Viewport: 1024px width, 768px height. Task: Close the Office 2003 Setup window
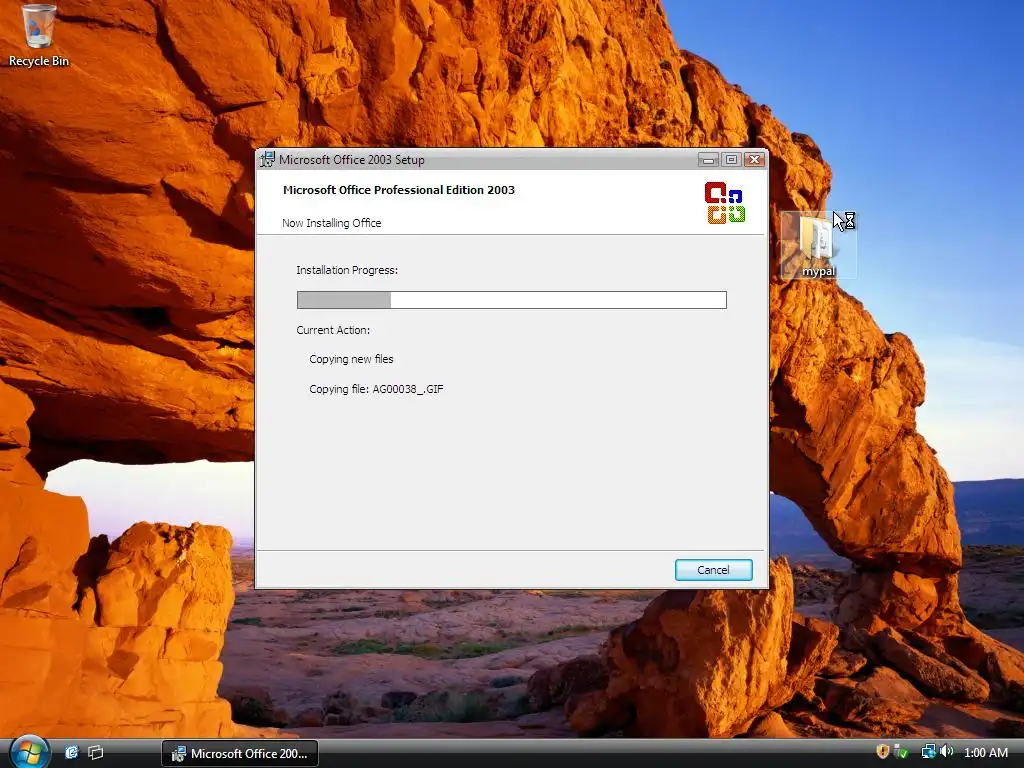754,159
